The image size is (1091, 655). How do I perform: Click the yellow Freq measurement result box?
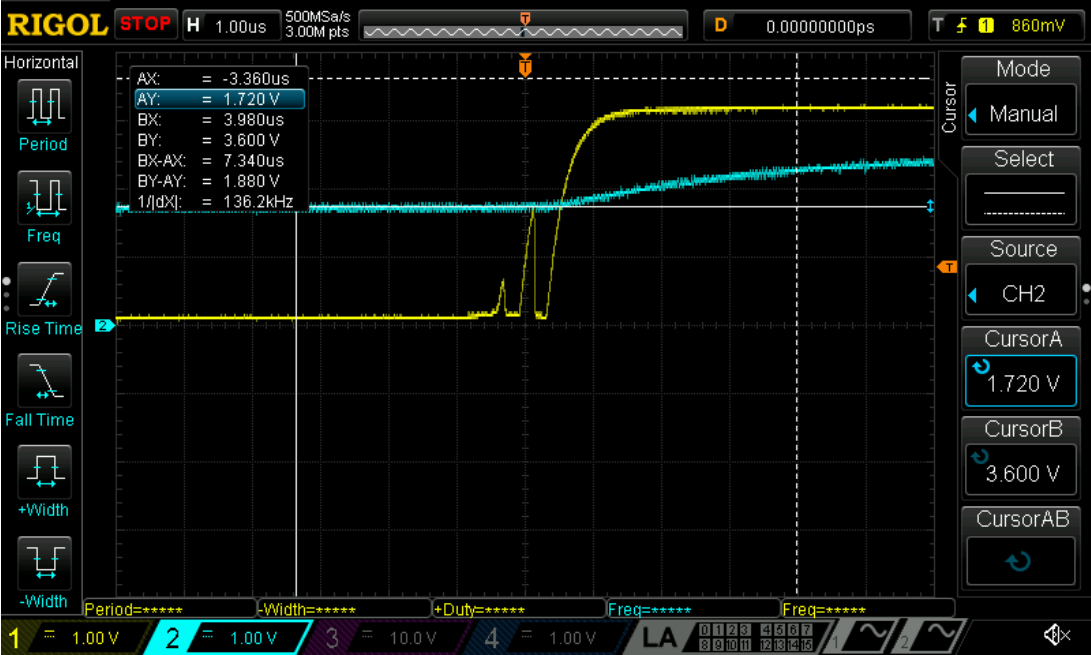coord(868,609)
